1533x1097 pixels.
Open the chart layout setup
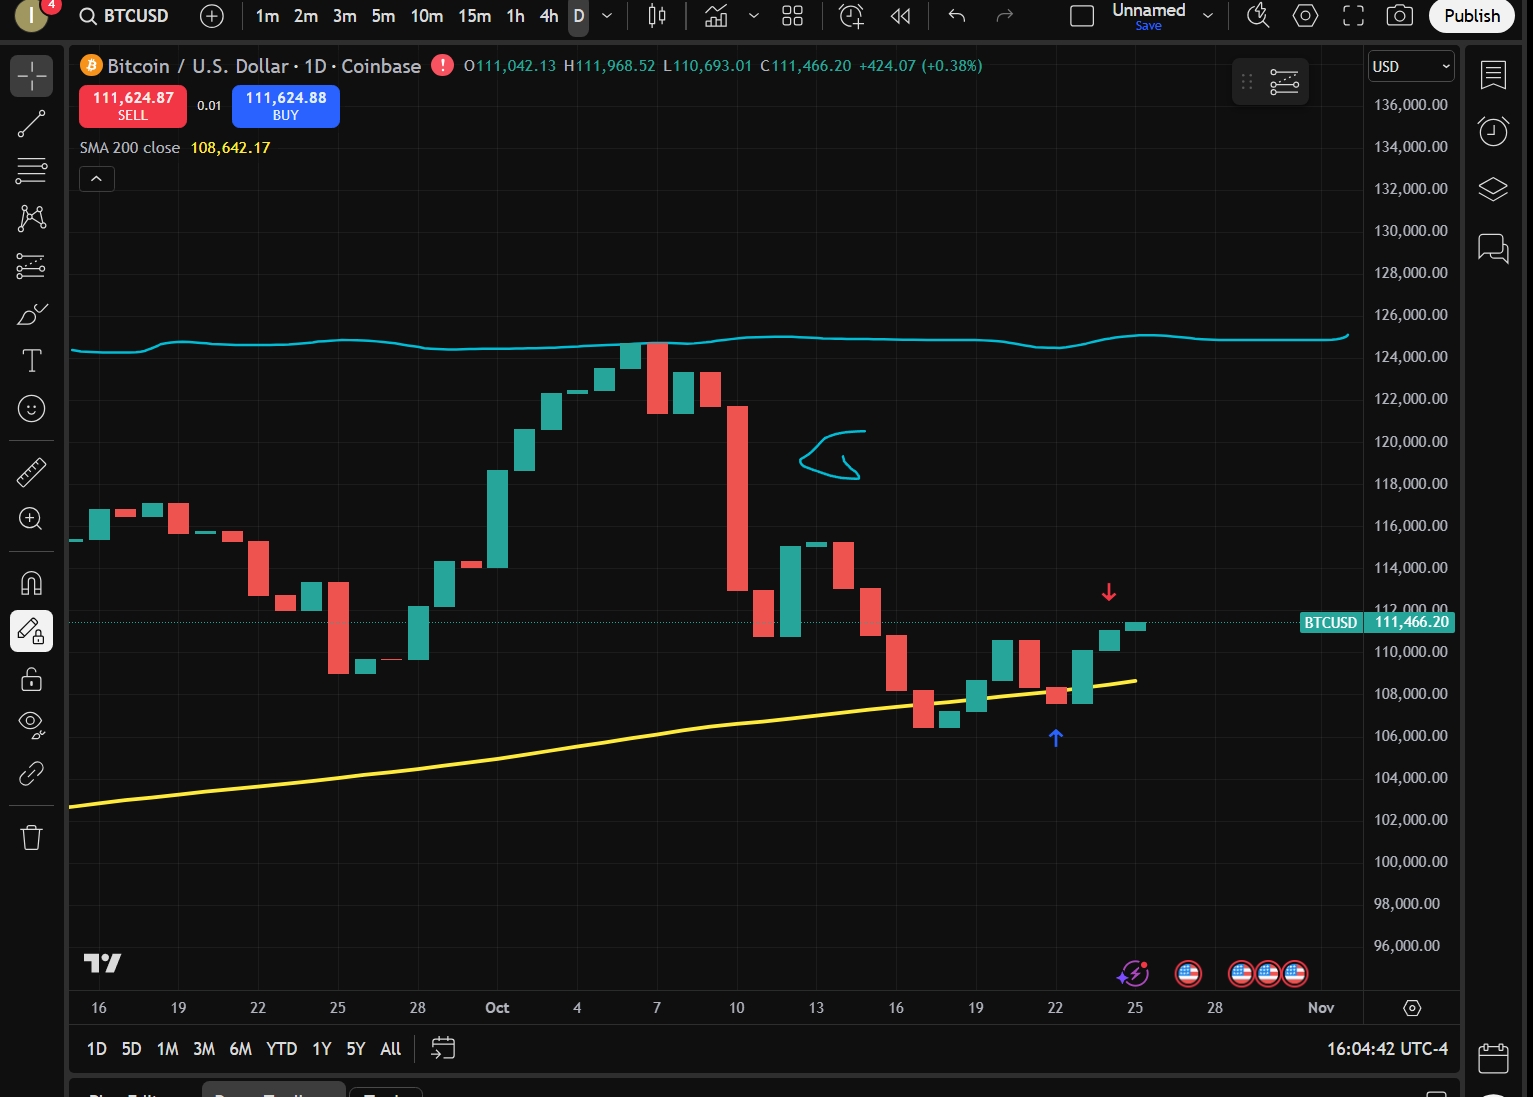click(1082, 16)
